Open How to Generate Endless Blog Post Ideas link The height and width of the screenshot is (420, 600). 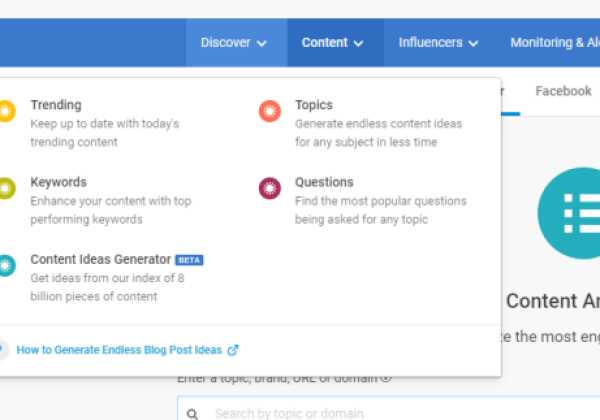tap(120, 350)
